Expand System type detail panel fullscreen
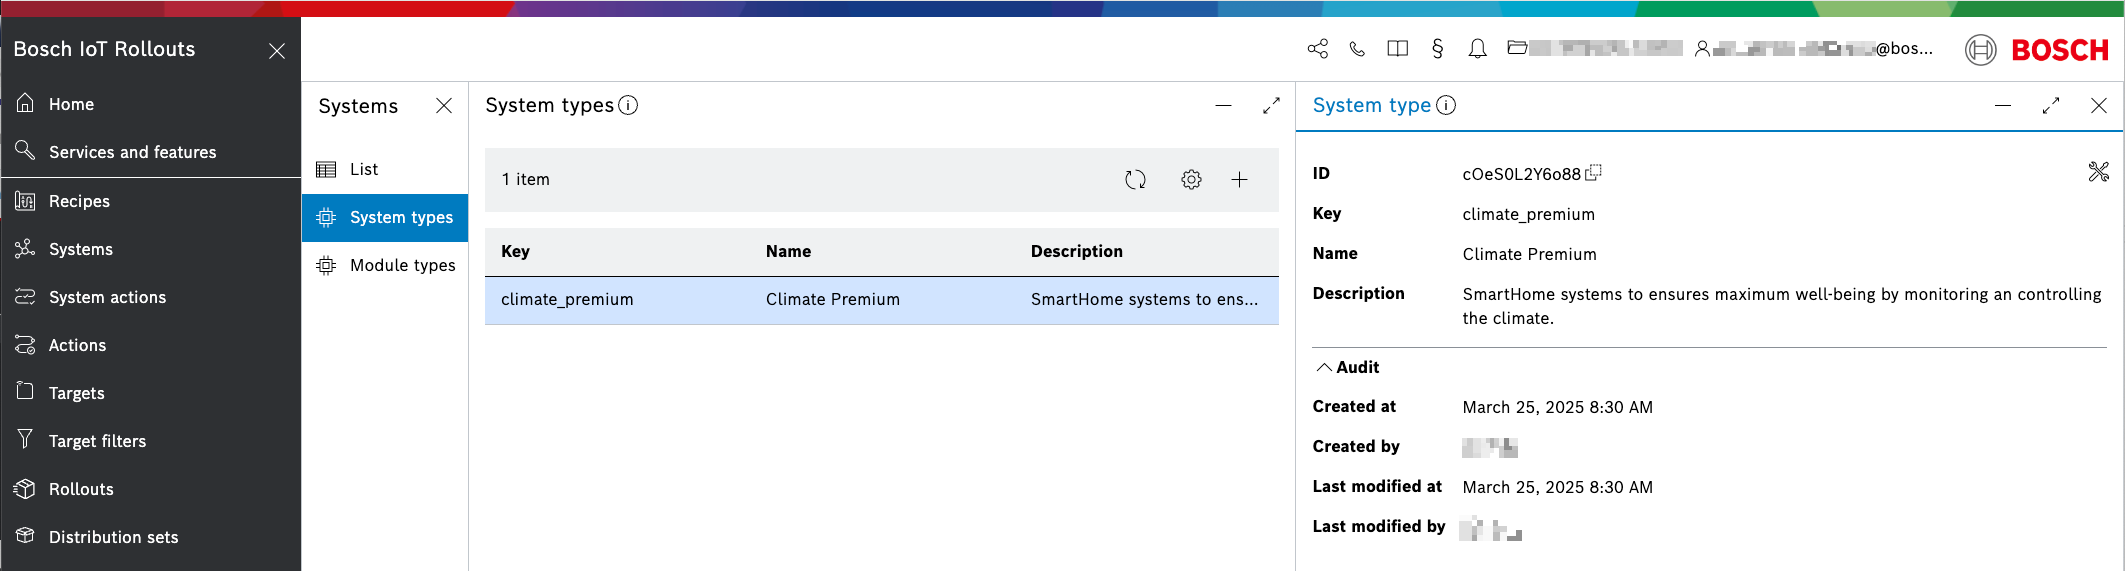Viewport: 2125px width, 571px height. tap(2051, 106)
